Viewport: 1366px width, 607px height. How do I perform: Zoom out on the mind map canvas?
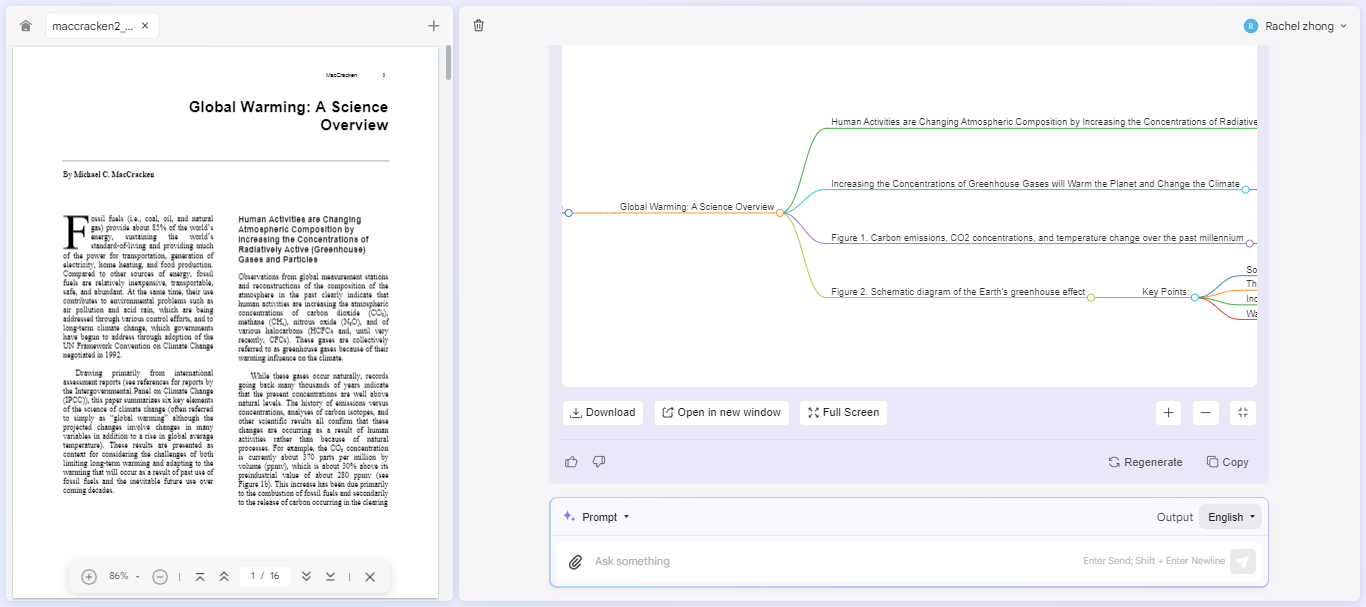pyautogui.click(x=1205, y=412)
